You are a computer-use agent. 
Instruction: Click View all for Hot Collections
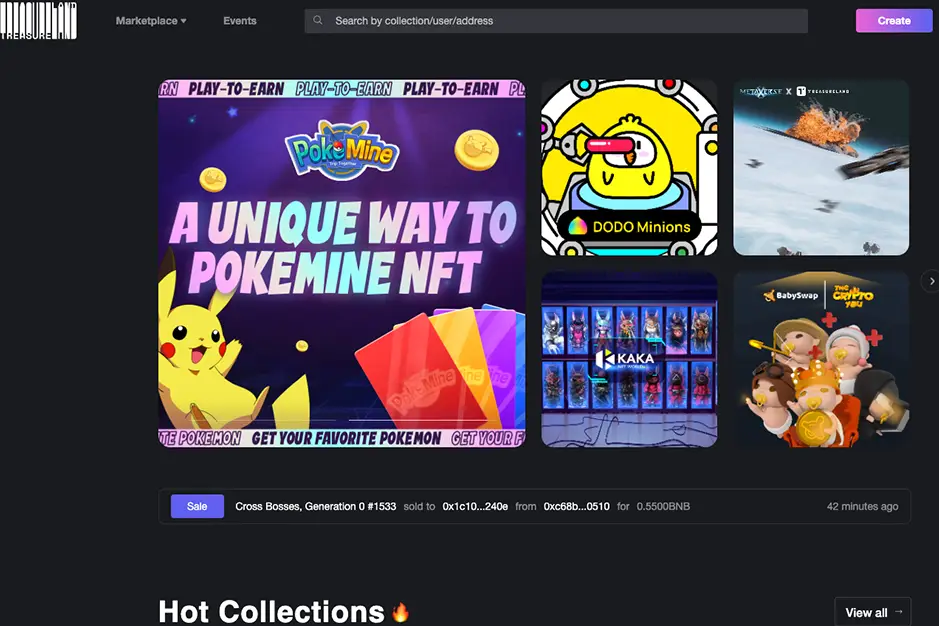point(872,612)
